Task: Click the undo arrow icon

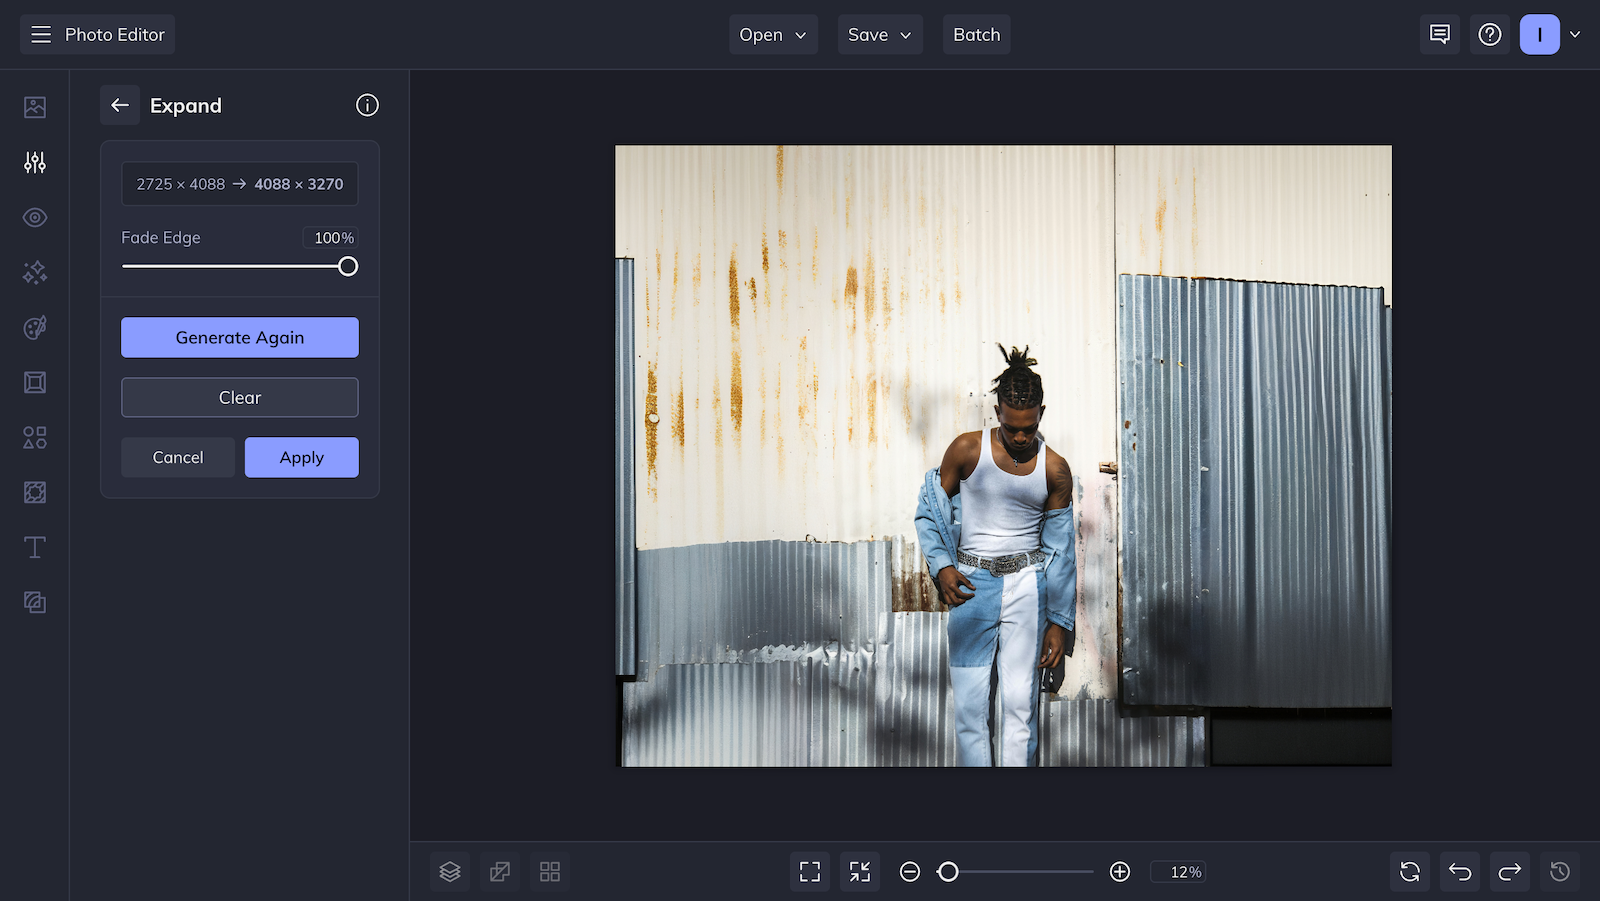Action: pyautogui.click(x=1459, y=871)
